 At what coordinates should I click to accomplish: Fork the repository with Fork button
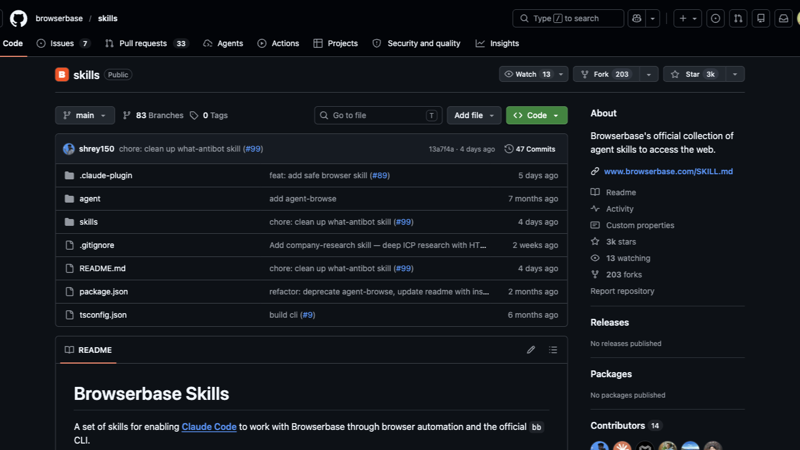(606, 74)
